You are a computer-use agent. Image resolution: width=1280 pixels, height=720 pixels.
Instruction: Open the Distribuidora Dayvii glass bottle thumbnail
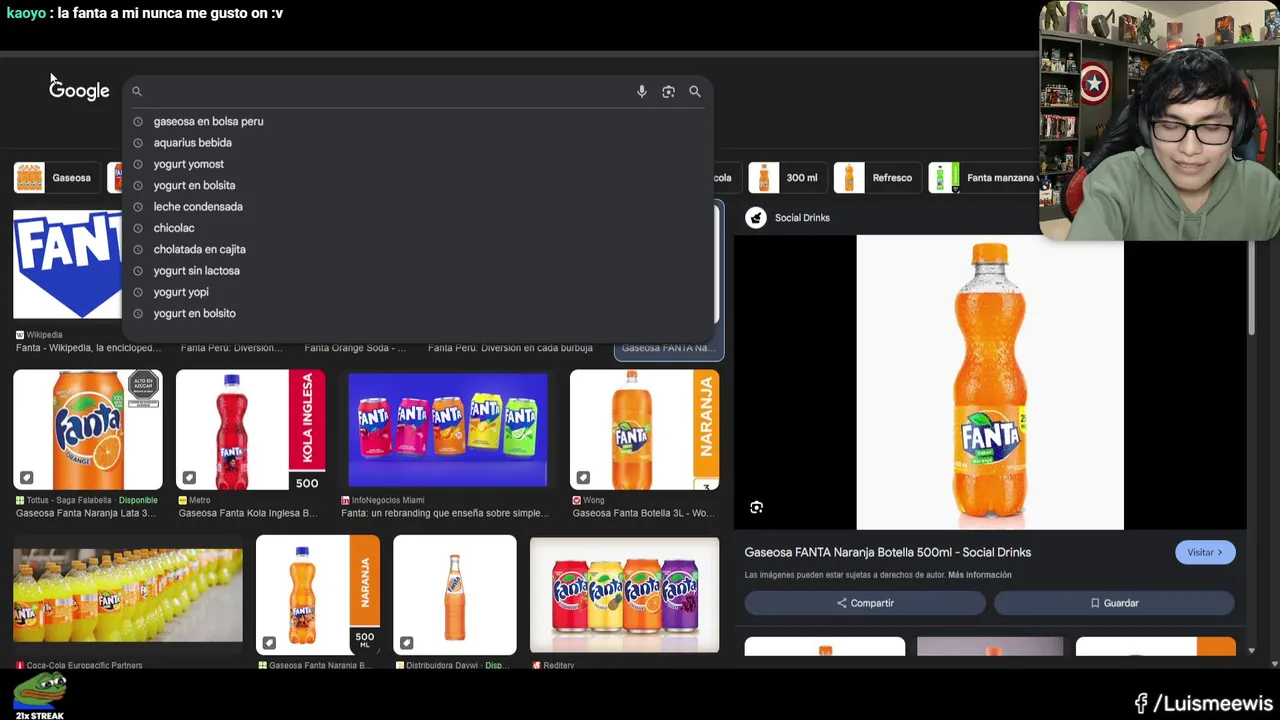point(455,595)
